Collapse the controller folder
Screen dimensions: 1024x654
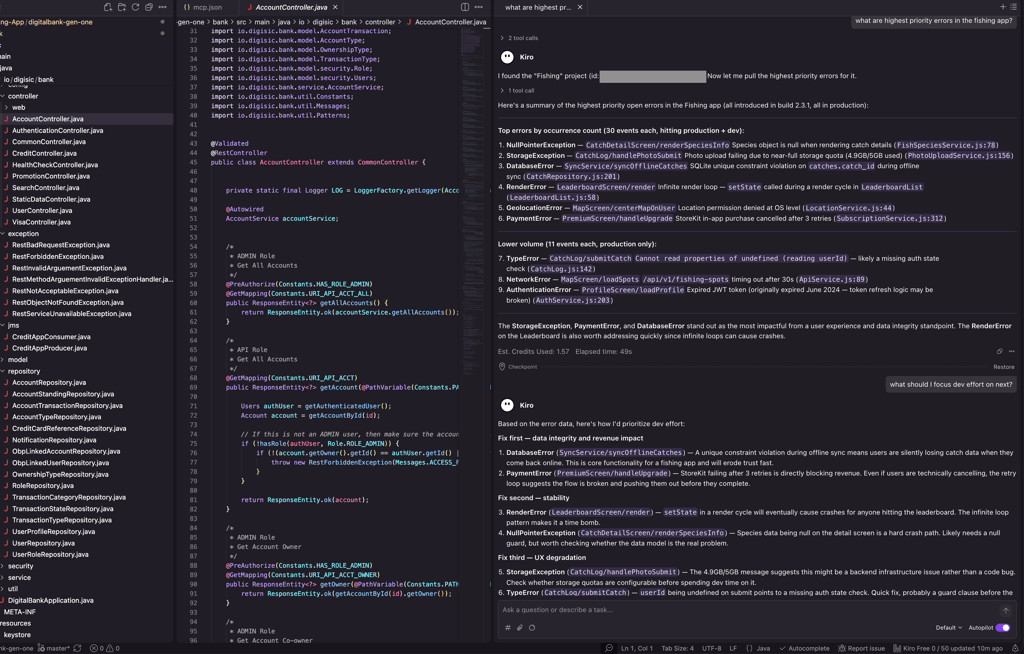click(23, 96)
